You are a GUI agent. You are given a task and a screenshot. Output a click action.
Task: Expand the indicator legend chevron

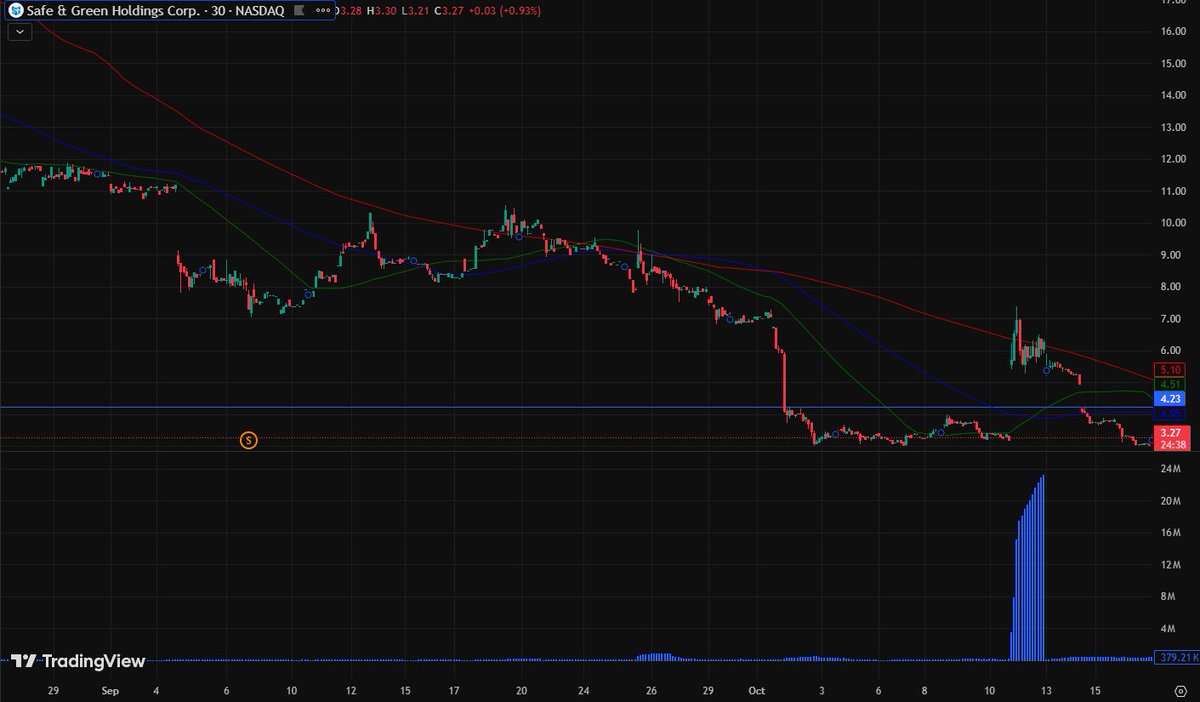click(20, 32)
